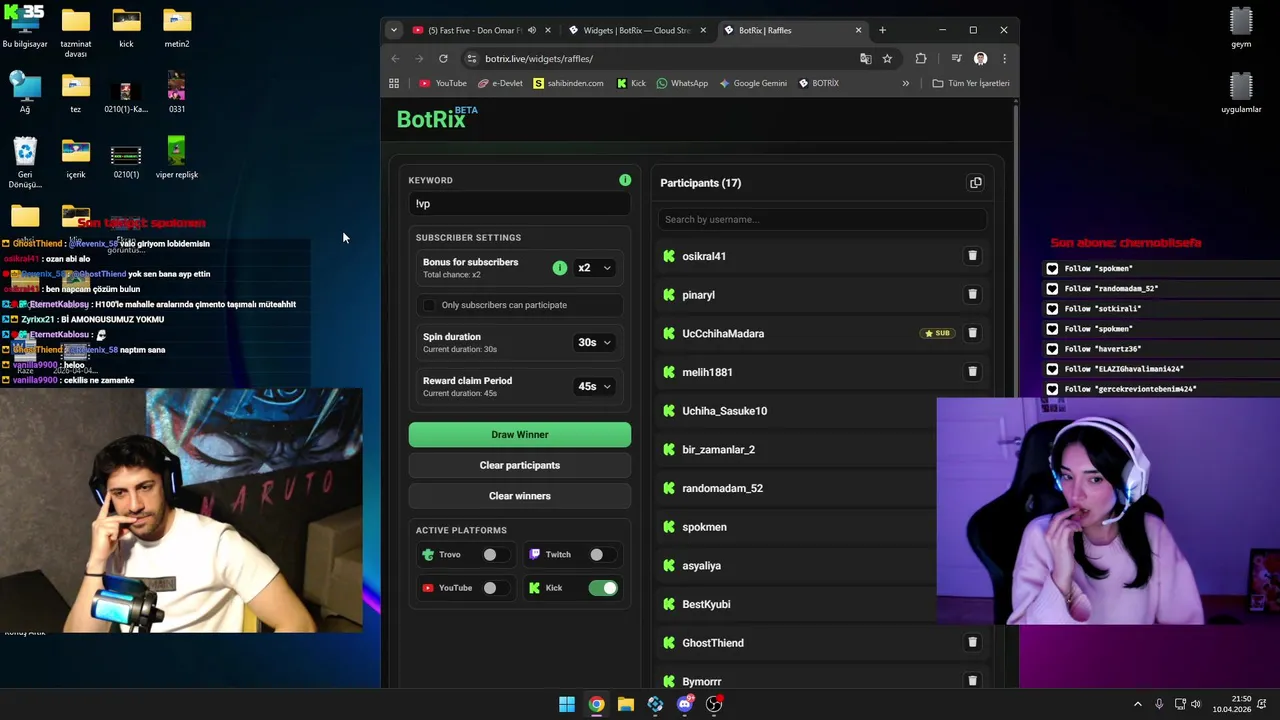The height and width of the screenshot is (720, 1280).
Task: Click the BotRix BETA logo
Action: 437,118
